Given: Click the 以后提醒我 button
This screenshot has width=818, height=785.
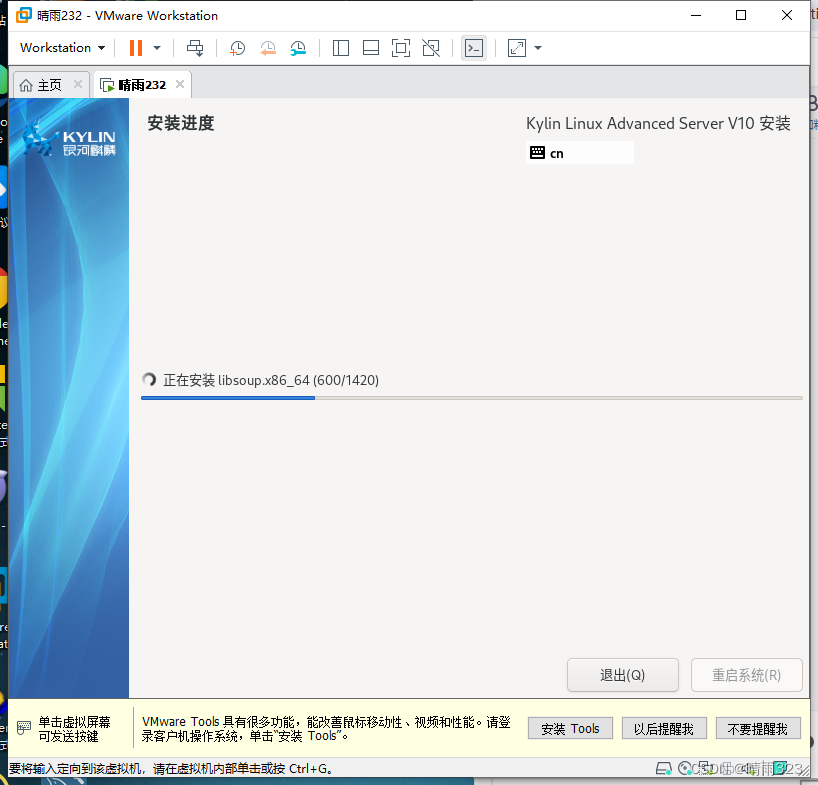Looking at the screenshot, I should [664, 728].
